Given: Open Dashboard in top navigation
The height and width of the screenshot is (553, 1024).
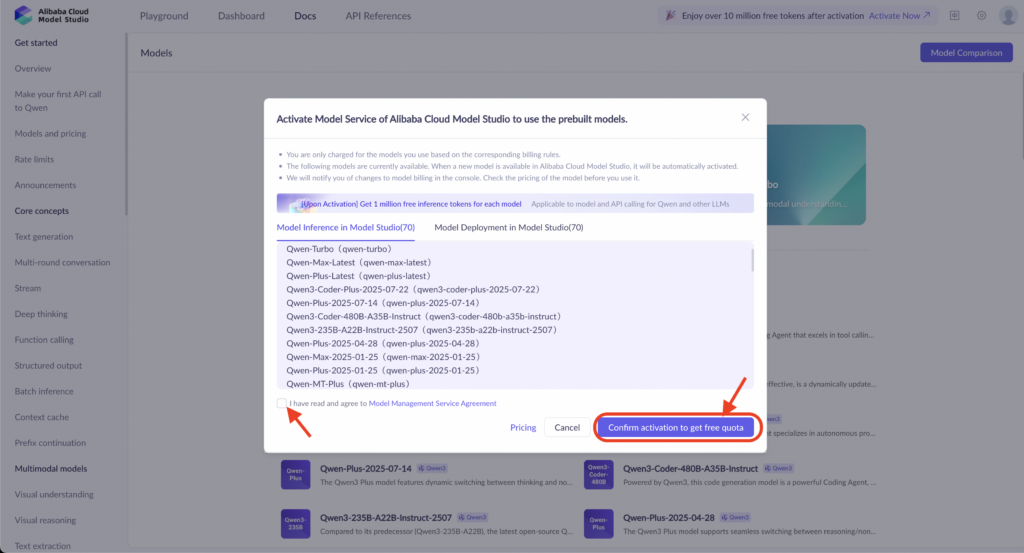Looking at the screenshot, I should [241, 16].
